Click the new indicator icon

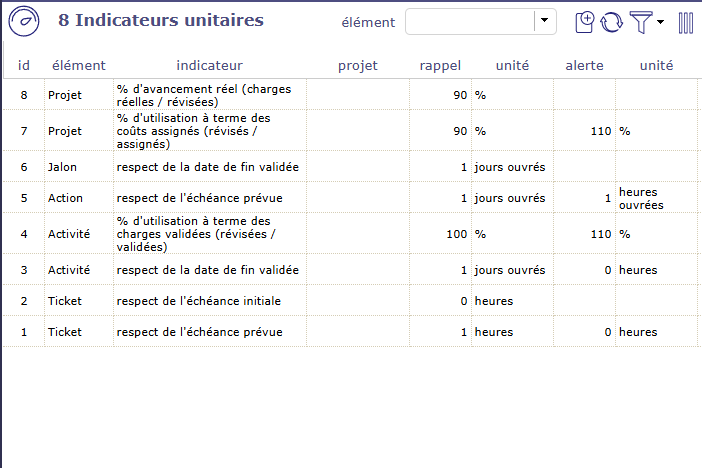pyautogui.click(x=586, y=22)
